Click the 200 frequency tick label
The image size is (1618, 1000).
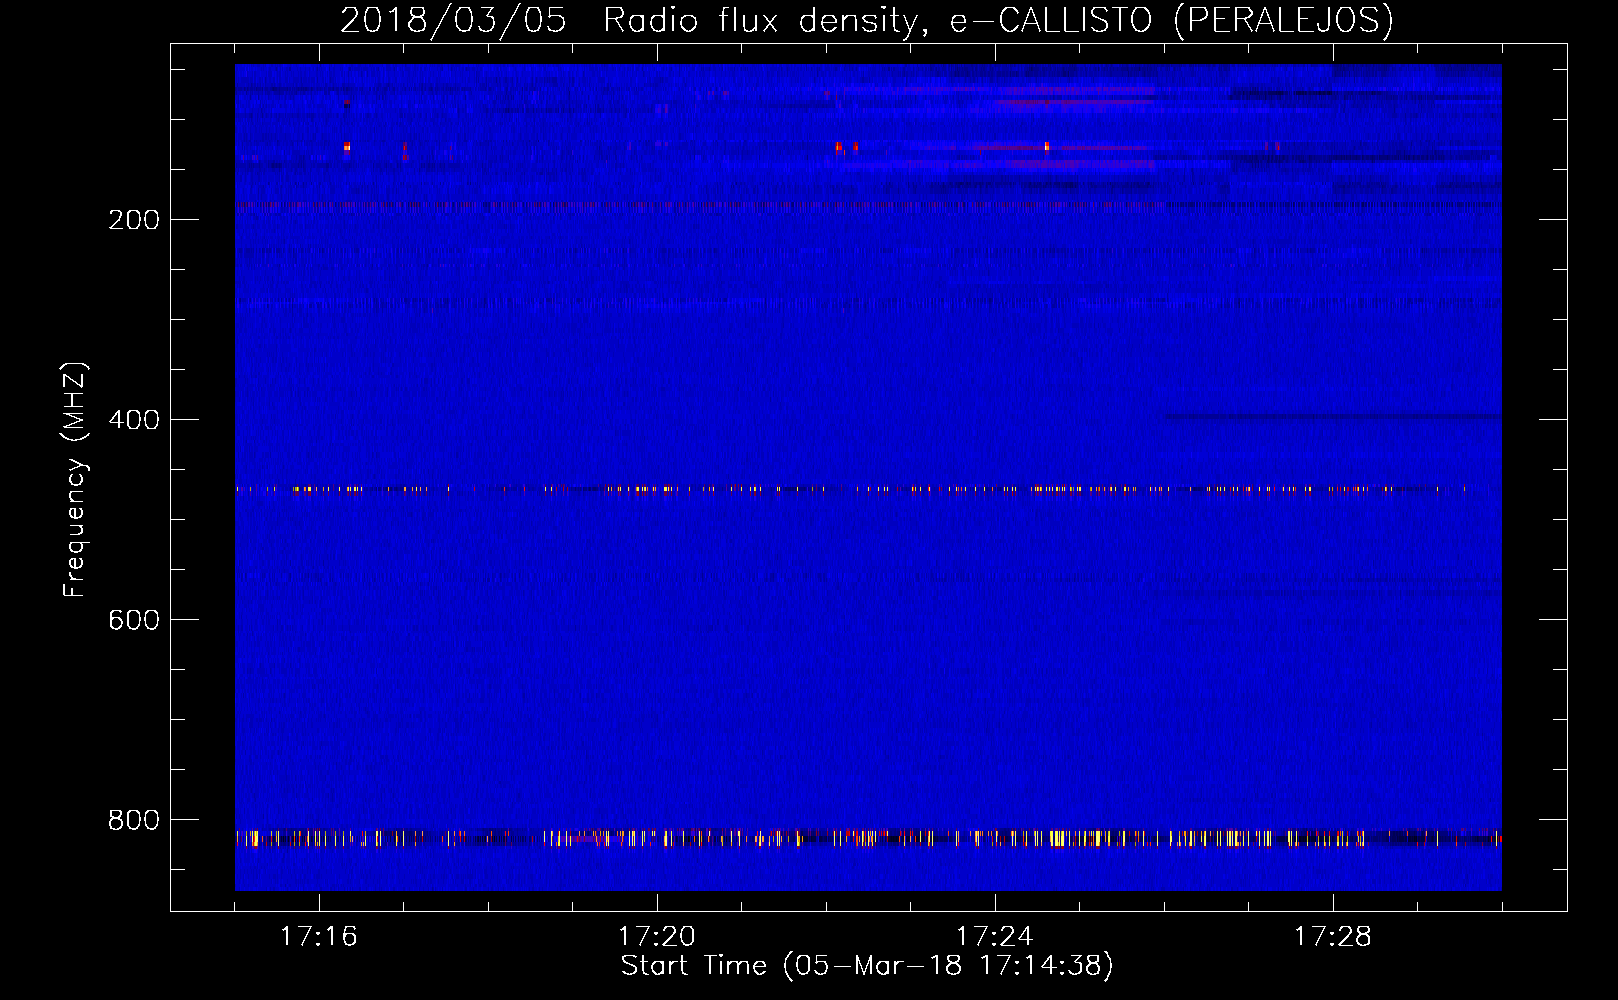tap(134, 220)
